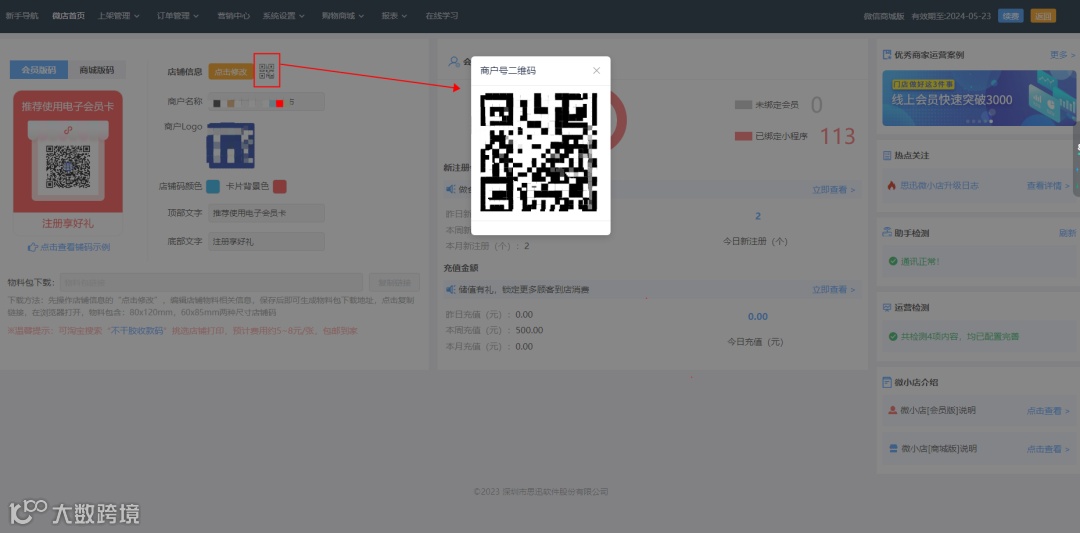Open 查看详情 for the upgrade log
The width and height of the screenshot is (1080, 533).
[1048, 185]
